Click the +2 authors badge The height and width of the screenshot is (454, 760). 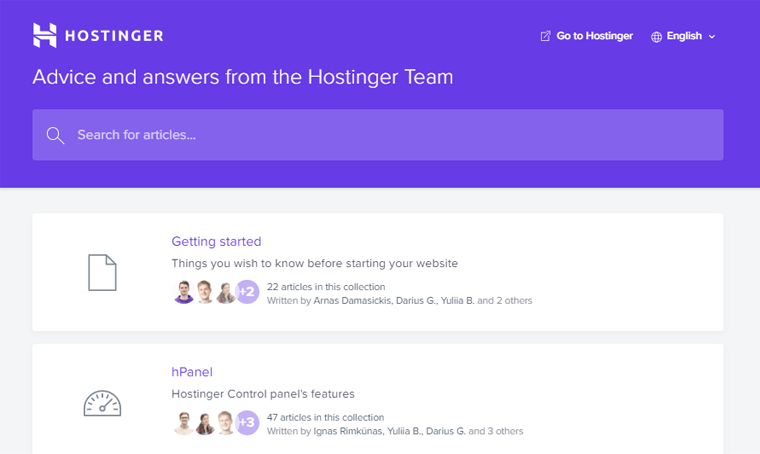247,292
